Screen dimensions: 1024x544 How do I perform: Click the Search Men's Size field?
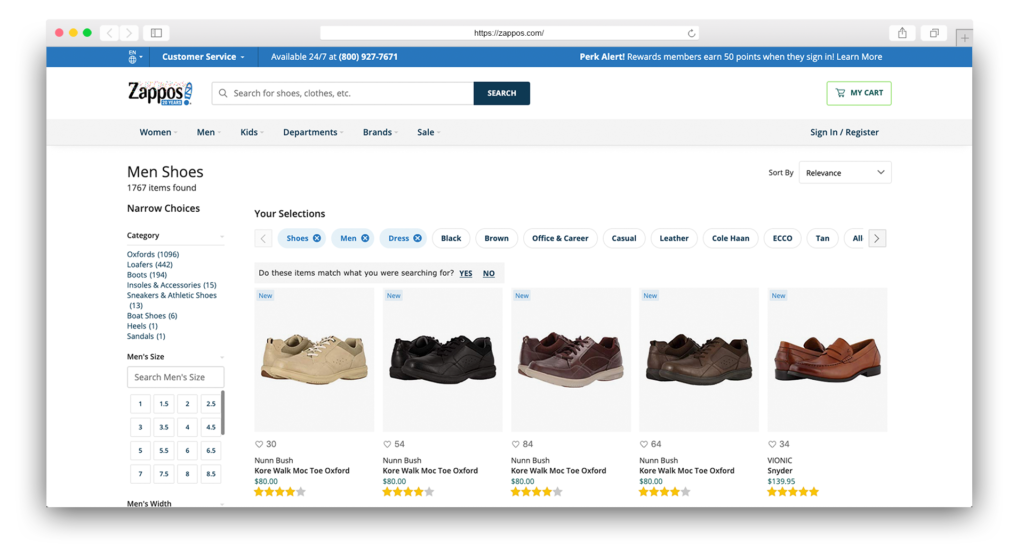click(175, 377)
